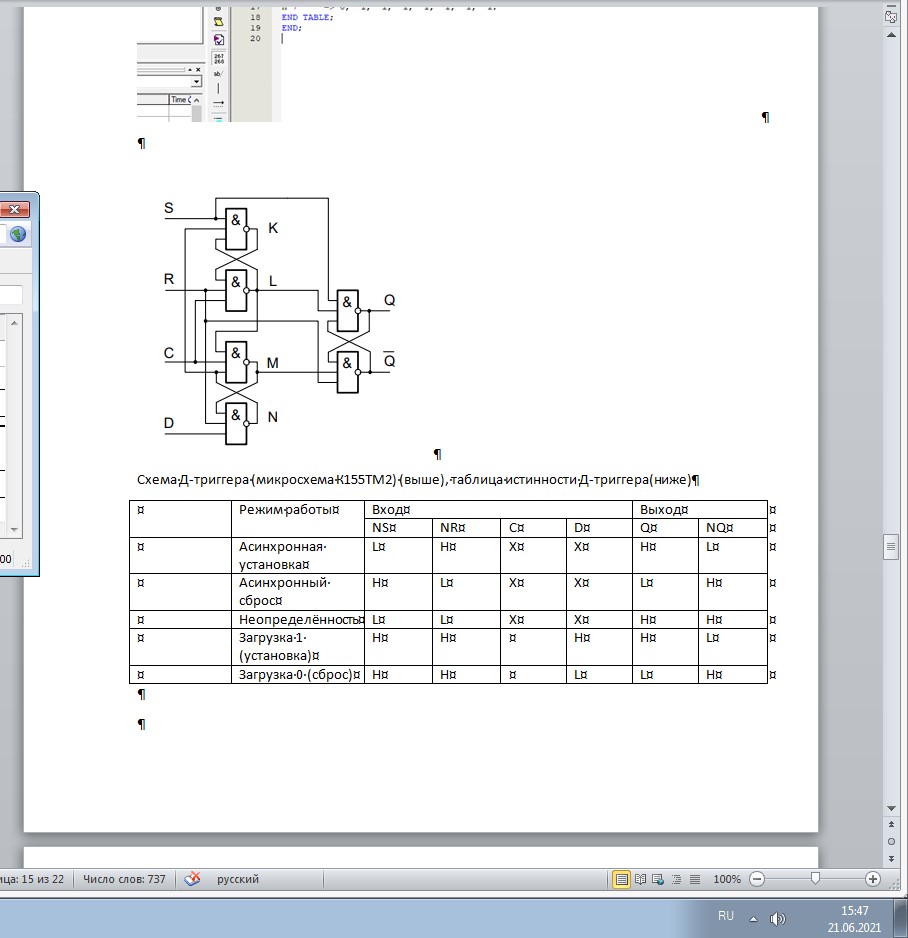The height and width of the screenshot is (938, 908).
Task: Switch to Web Layout view
Action: pos(658,879)
